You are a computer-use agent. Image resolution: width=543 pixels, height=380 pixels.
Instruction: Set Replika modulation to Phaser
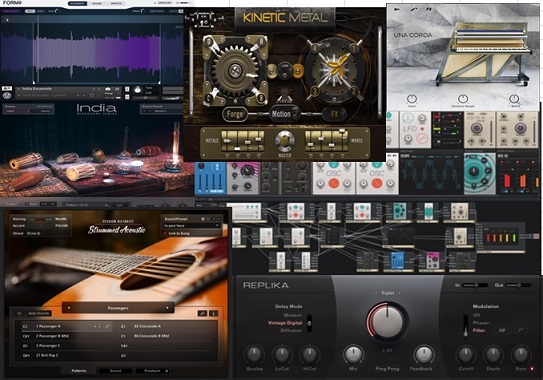pos(481,323)
